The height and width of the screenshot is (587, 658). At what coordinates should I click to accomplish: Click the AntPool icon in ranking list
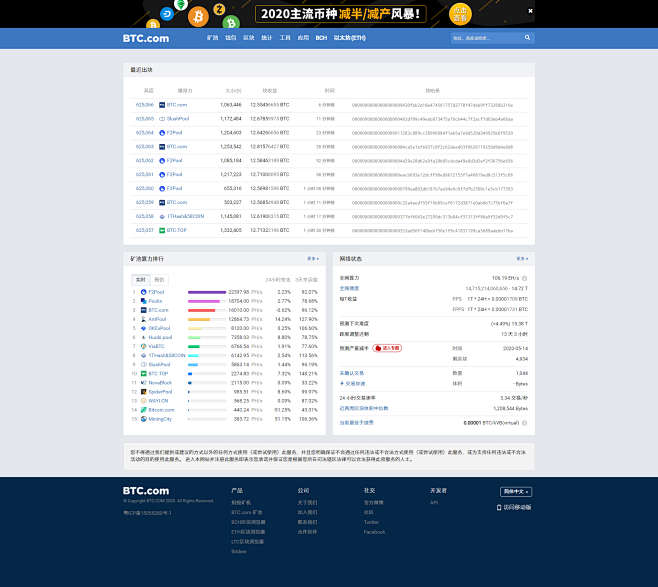pyautogui.click(x=143, y=318)
